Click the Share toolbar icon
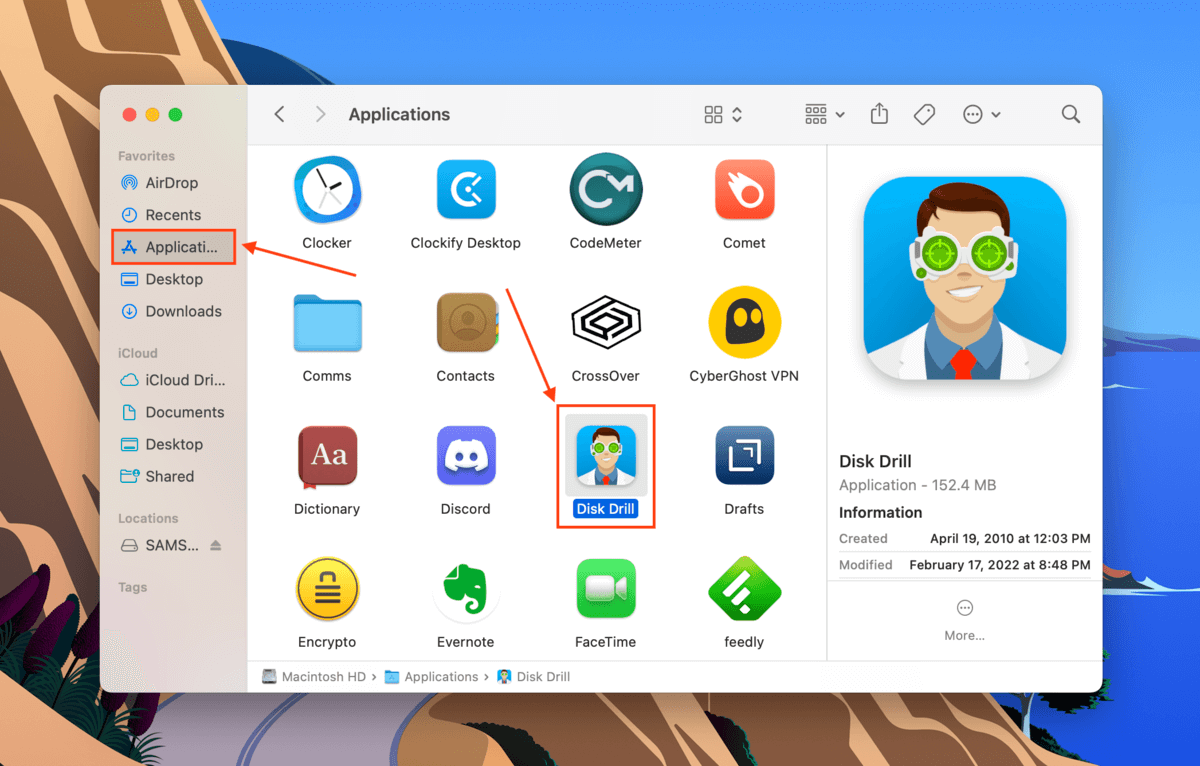Screen dimensions: 1200x766 pos(879,114)
